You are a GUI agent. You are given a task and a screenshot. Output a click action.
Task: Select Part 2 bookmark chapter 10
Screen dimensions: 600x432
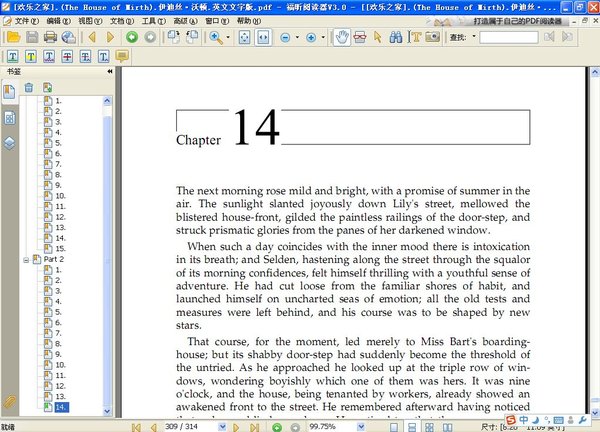[60, 365]
